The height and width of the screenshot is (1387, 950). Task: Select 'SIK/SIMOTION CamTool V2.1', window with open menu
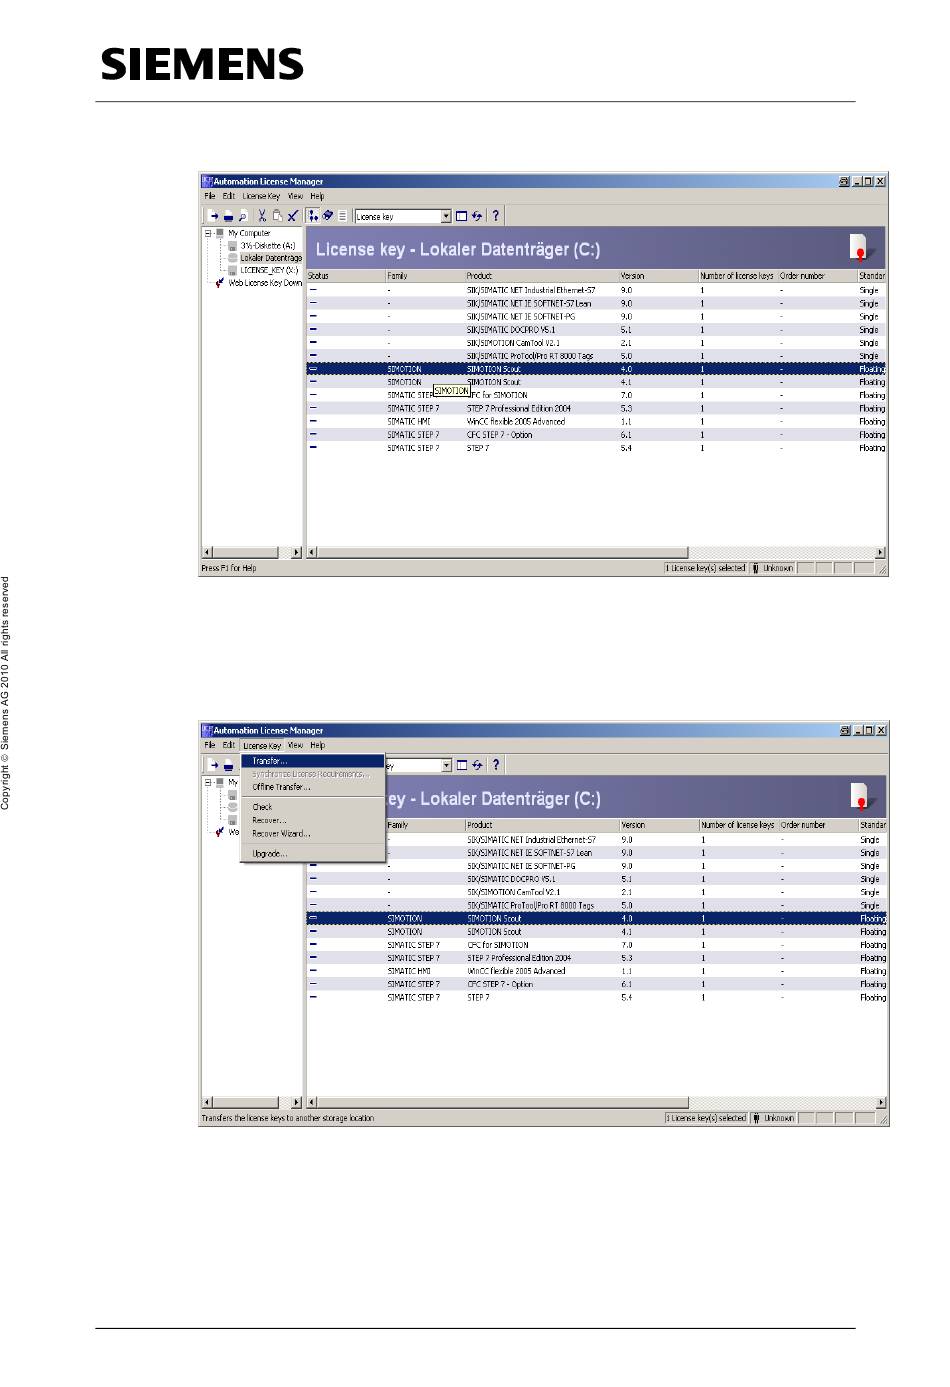tap(597, 892)
